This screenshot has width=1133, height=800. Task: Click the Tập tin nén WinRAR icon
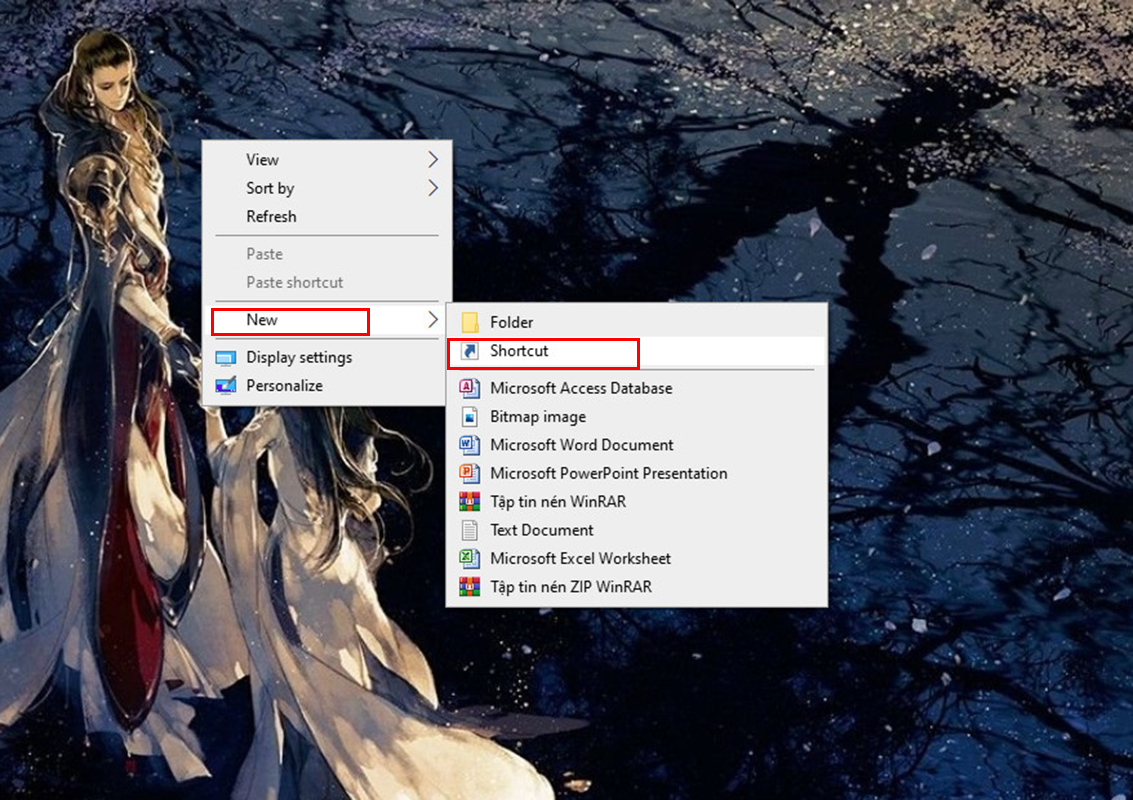469,502
